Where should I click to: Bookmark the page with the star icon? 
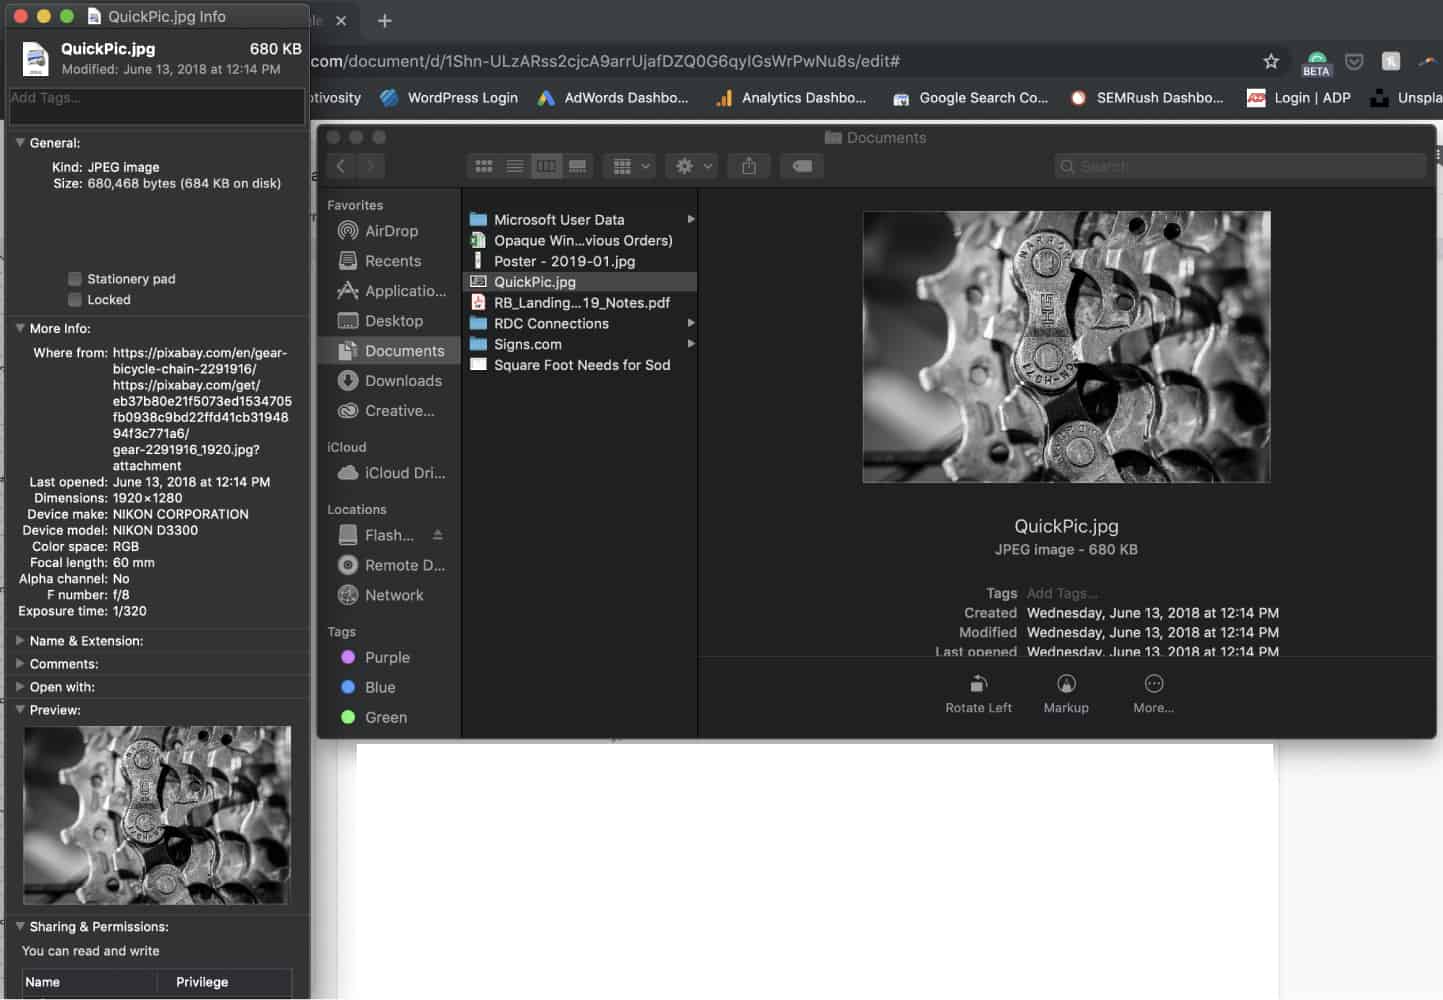click(x=1270, y=61)
